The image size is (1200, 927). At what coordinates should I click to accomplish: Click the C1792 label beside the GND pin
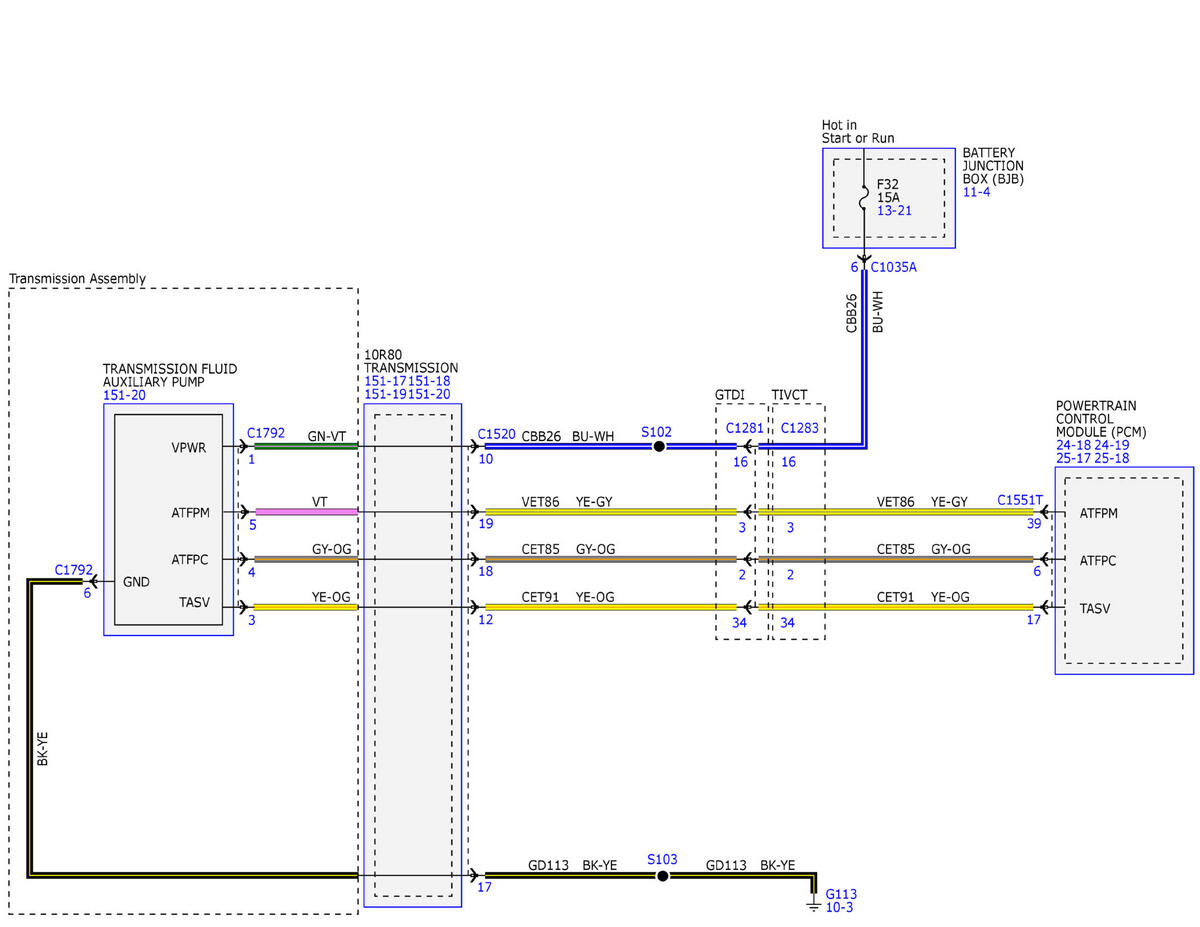73,570
